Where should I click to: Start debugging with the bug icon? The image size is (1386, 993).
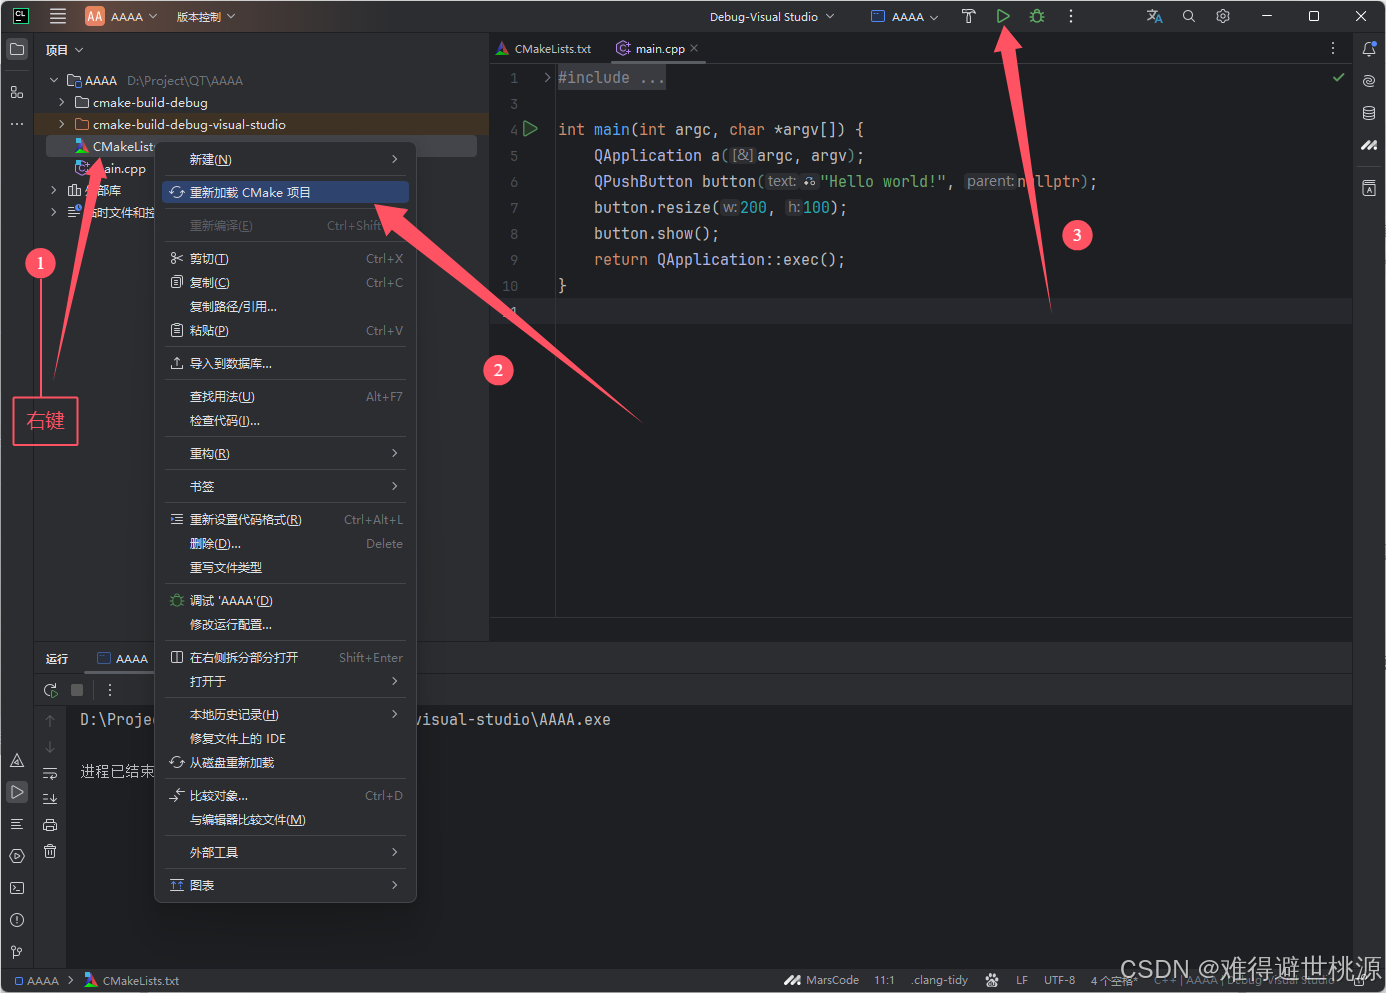click(1037, 16)
